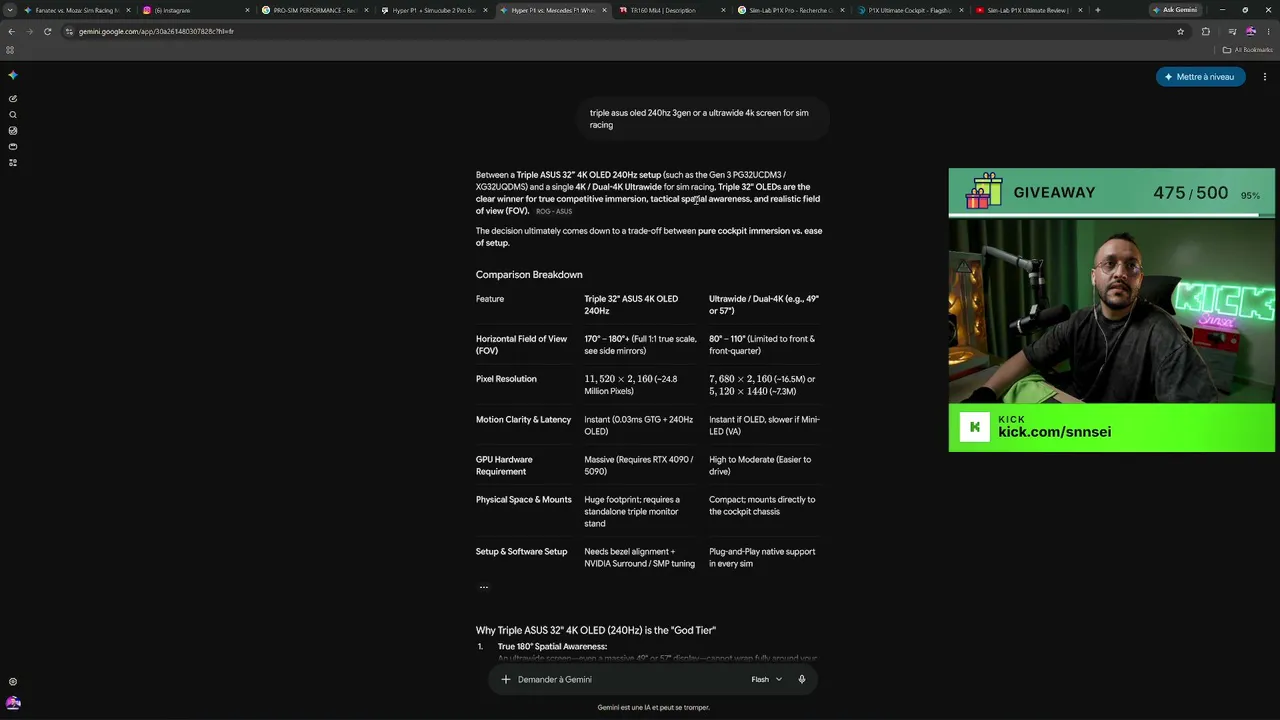Open chat search from the Gemini sidebar
This screenshot has height=720, width=1280.
click(13, 115)
